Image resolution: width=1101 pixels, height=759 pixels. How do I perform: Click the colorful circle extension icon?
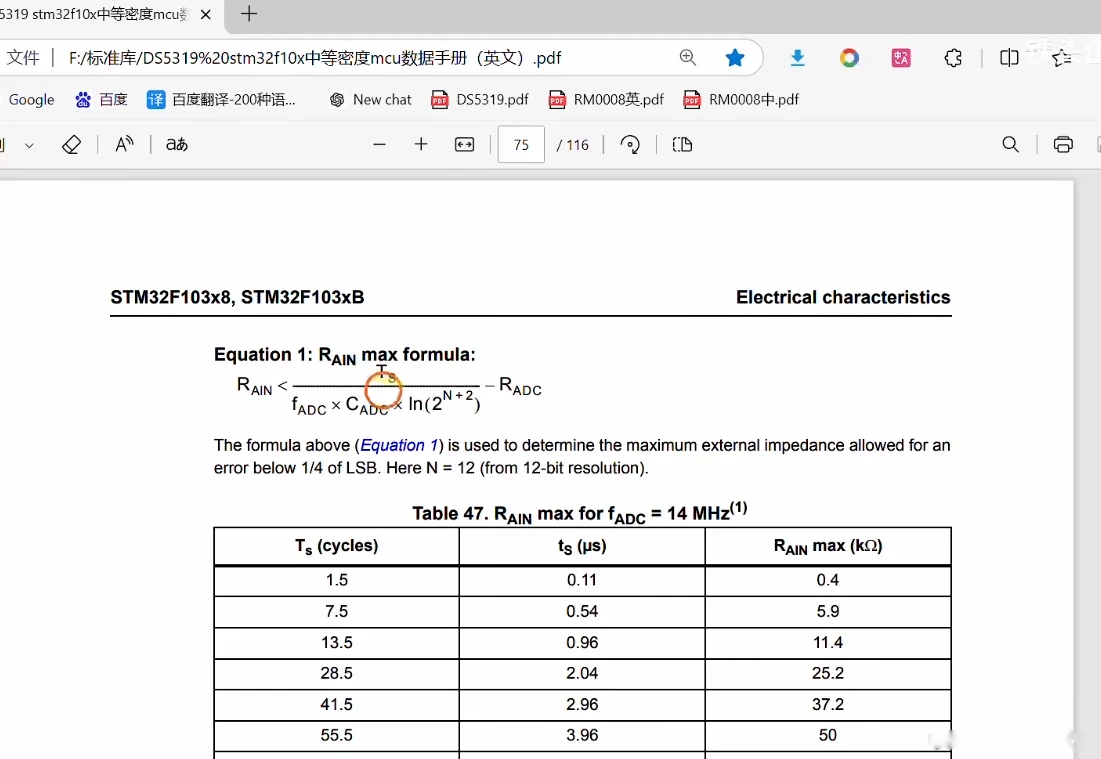pos(849,58)
